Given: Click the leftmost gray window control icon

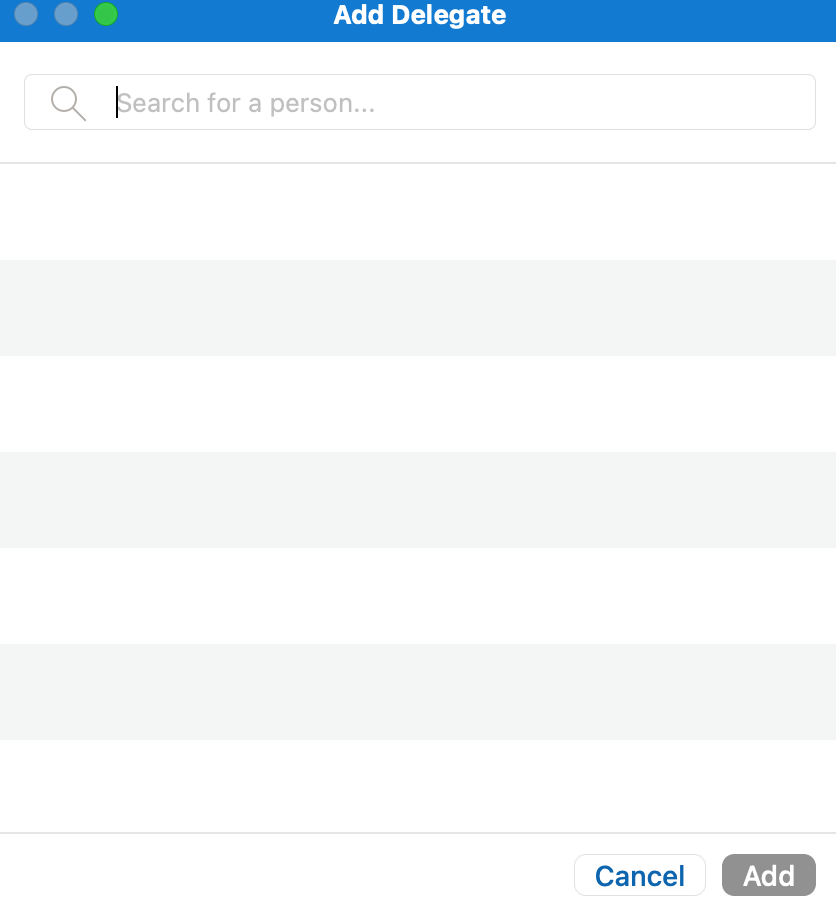Looking at the screenshot, I should [x=25, y=15].
